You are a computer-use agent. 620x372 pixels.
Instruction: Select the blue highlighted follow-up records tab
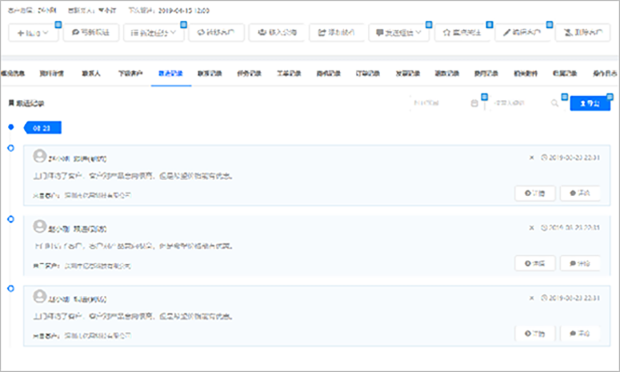[171, 73]
